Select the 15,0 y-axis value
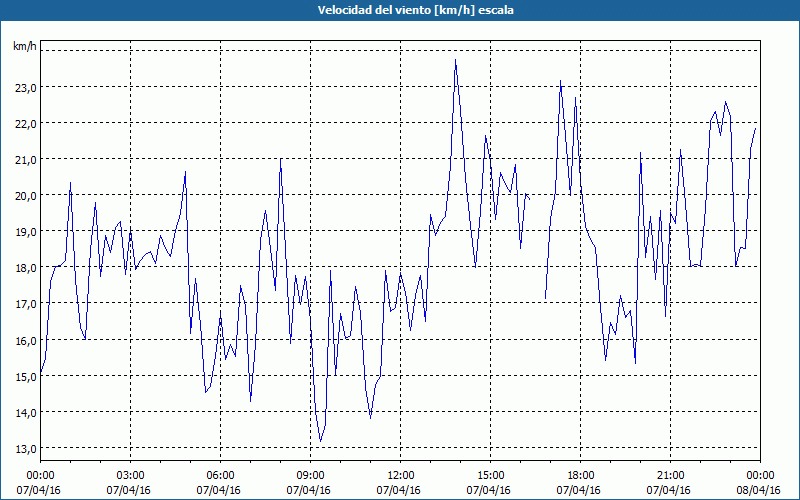The width and height of the screenshot is (800, 500). click(x=26, y=377)
